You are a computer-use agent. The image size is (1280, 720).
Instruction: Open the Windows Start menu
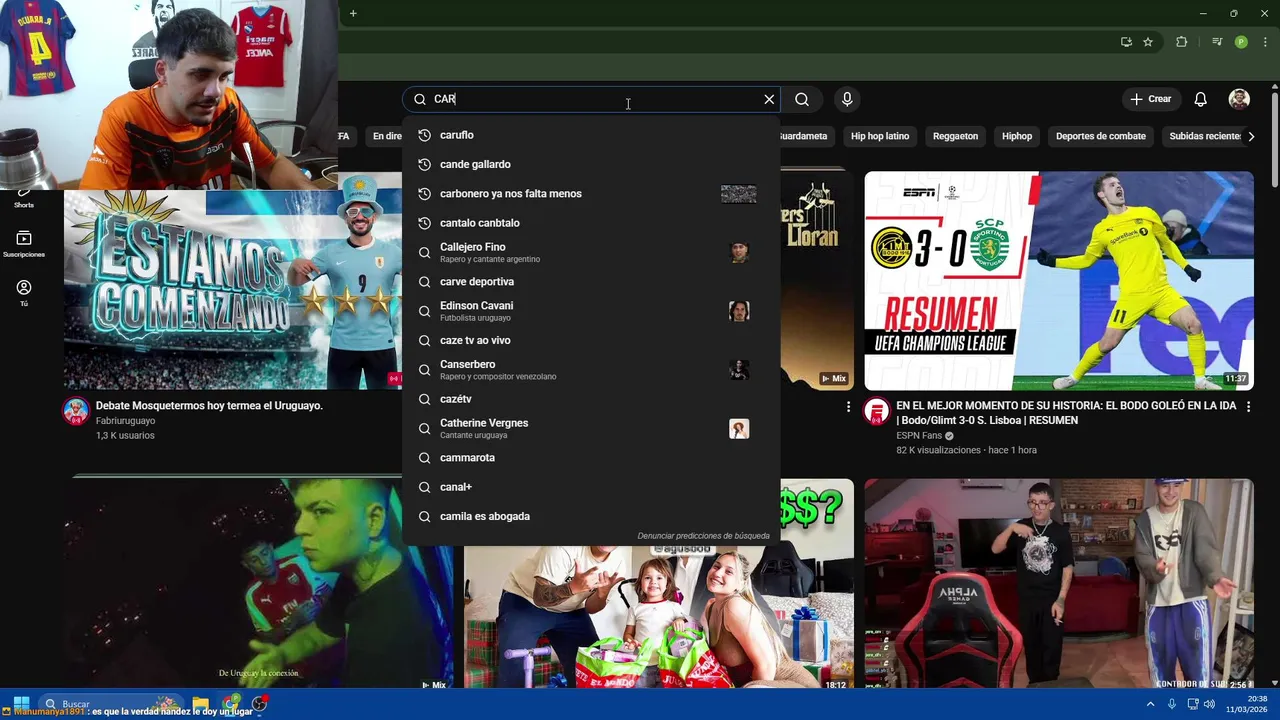(21, 704)
